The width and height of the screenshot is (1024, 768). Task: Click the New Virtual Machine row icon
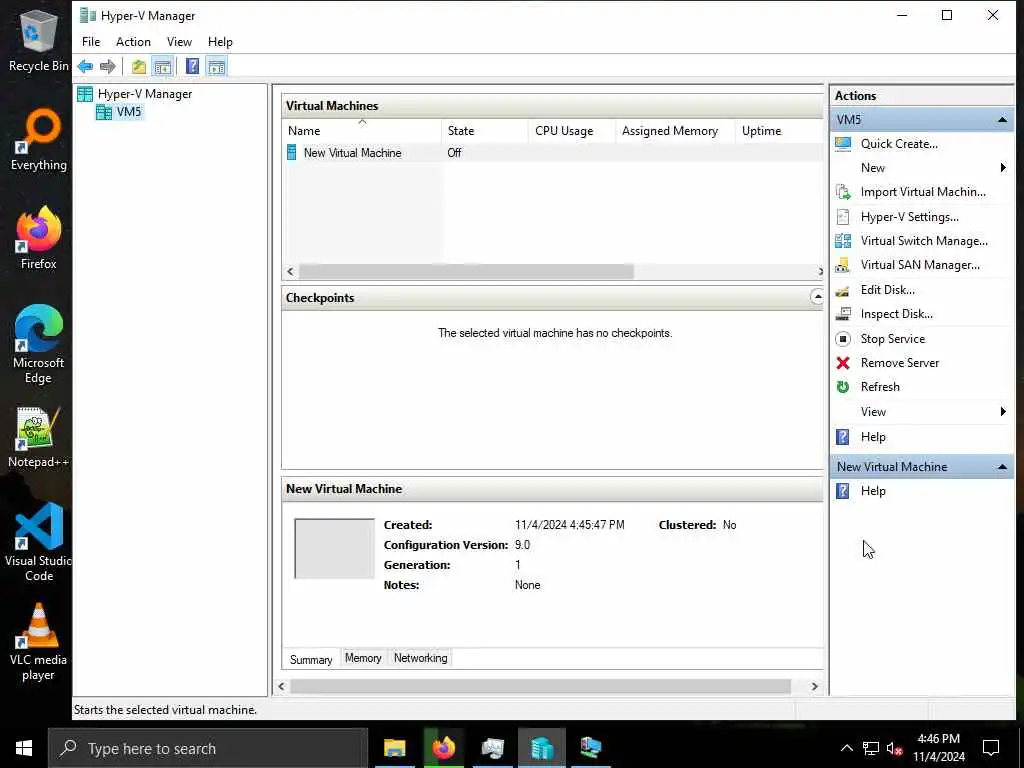(x=292, y=153)
